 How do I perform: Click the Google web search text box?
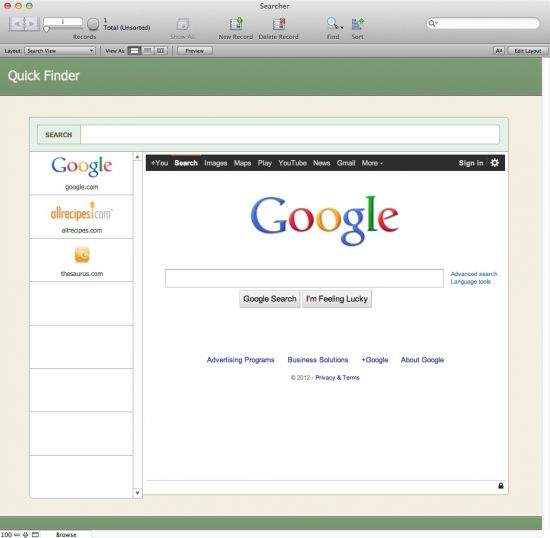(x=304, y=278)
